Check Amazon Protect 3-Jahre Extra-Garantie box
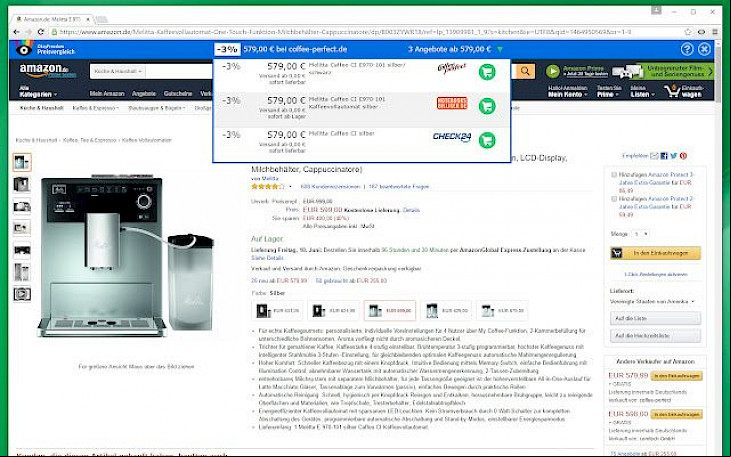 [614, 175]
